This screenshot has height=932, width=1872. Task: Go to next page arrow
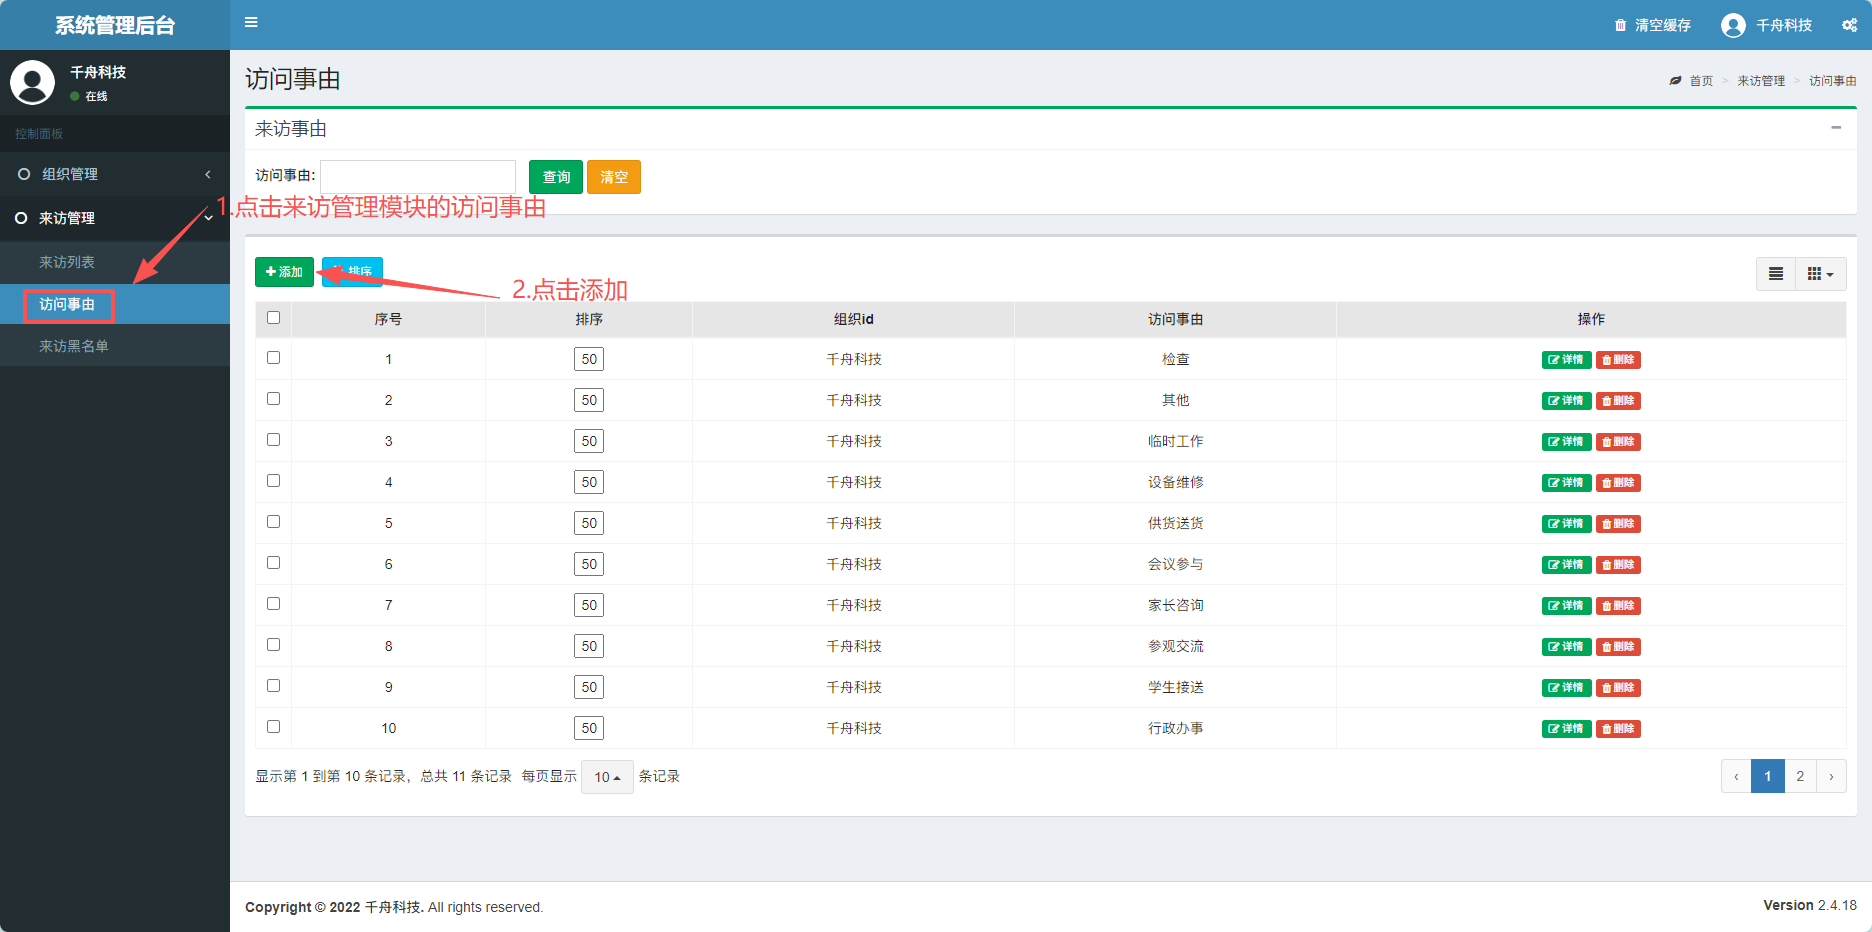click(x=1831, y=777)
